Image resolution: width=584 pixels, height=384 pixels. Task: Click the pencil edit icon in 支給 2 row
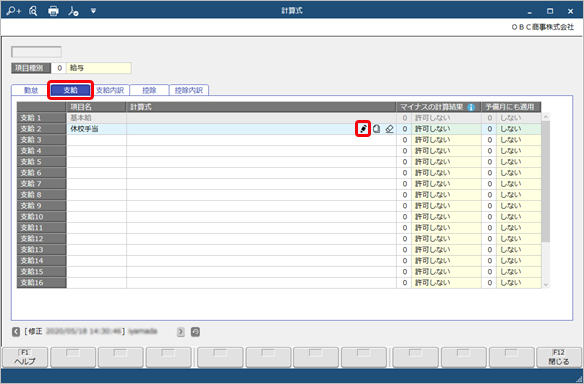363,129
